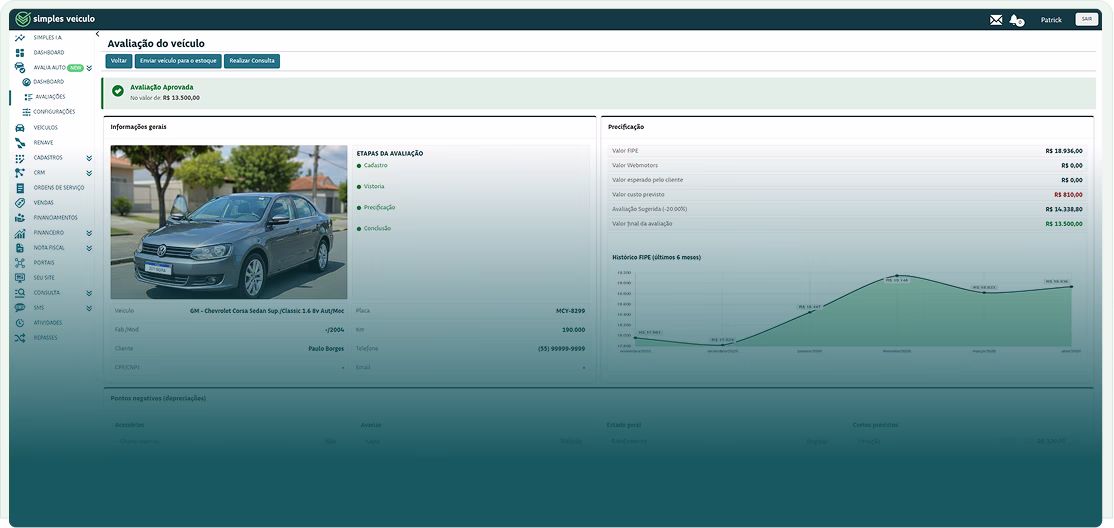This screenshot has height=528, width=1114.
Task: Select the Avaliações submenu label
Action: tap(50, 97)
